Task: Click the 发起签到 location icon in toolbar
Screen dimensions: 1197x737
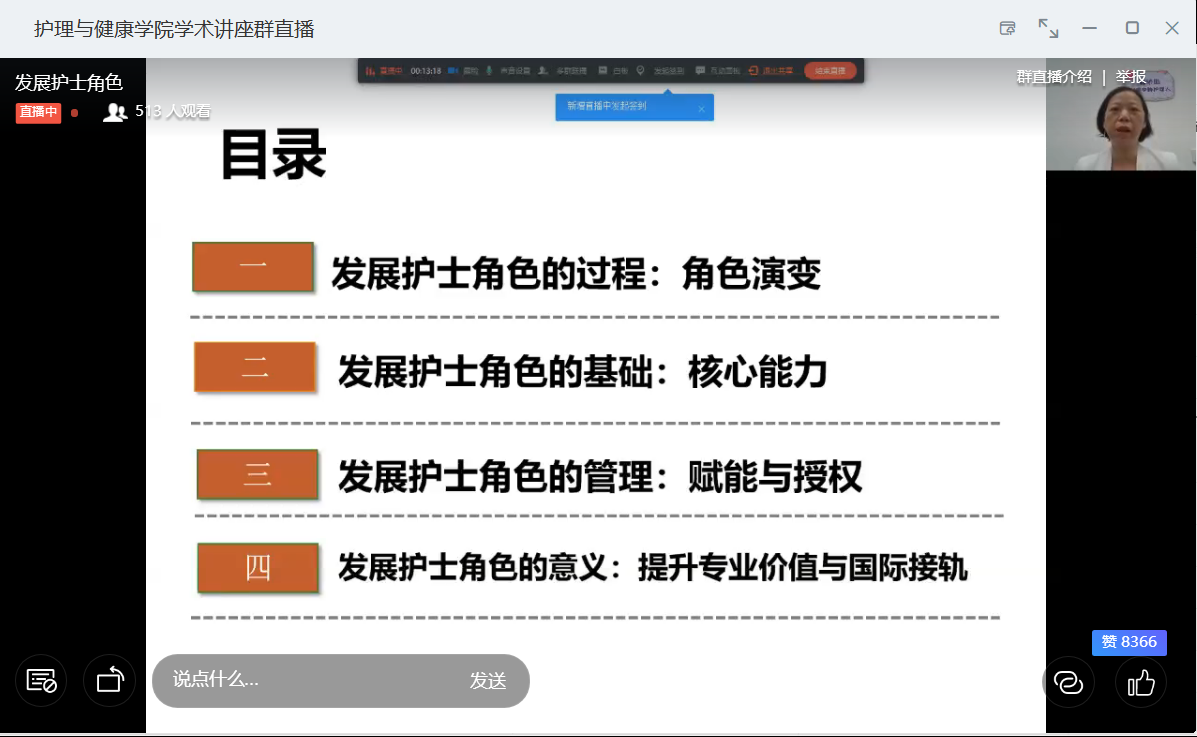Action: pyautogui.click(x=641, y=71)
